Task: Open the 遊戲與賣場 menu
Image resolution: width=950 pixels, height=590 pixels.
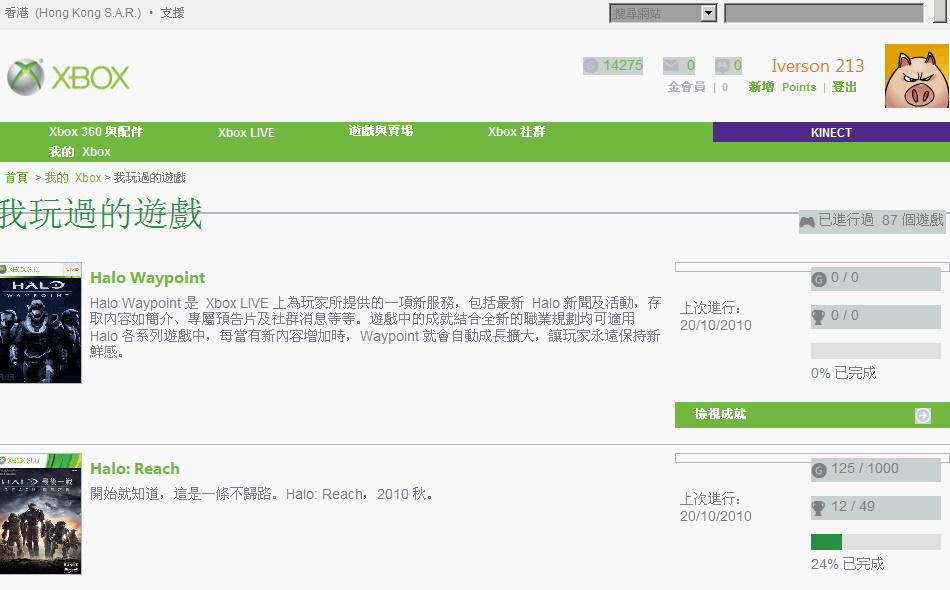Action: coord(381,131)
